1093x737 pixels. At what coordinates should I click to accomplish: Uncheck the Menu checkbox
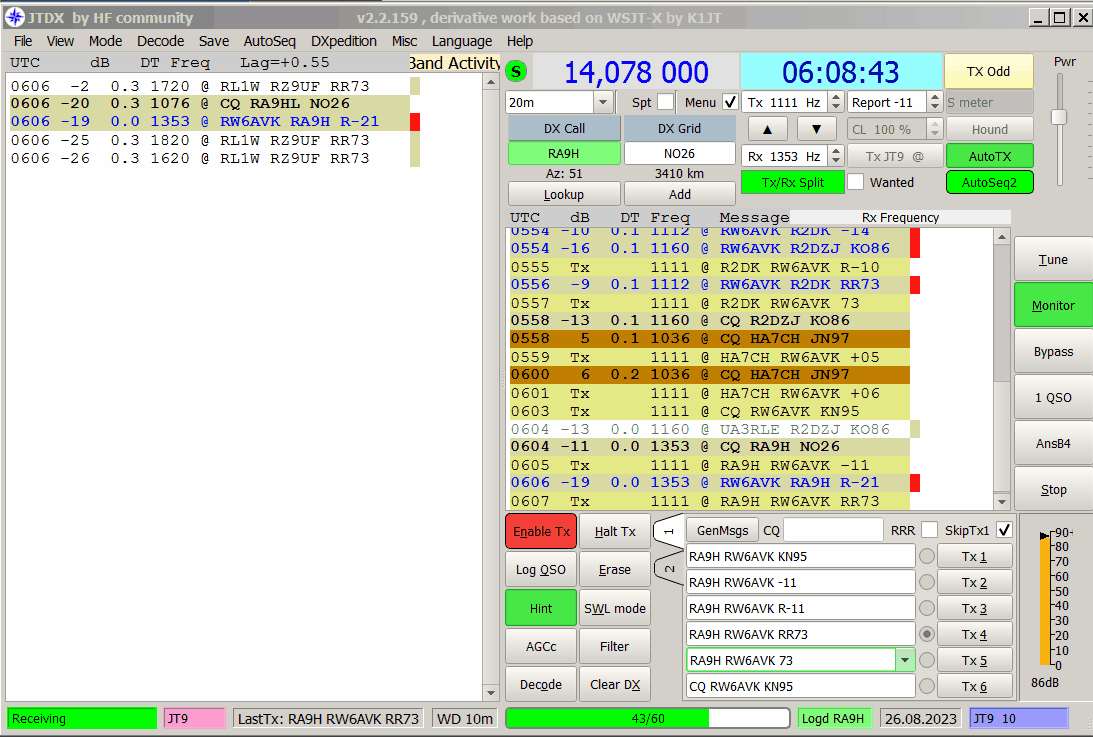[730, 102]
